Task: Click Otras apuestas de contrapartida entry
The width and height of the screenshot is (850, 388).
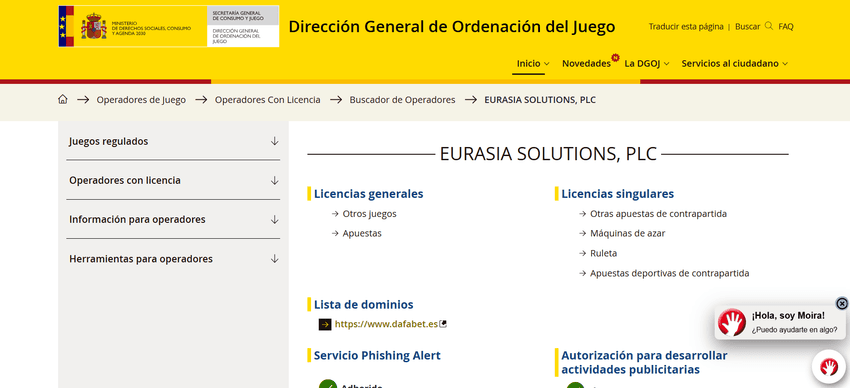Action: click(x=658, y=214)
